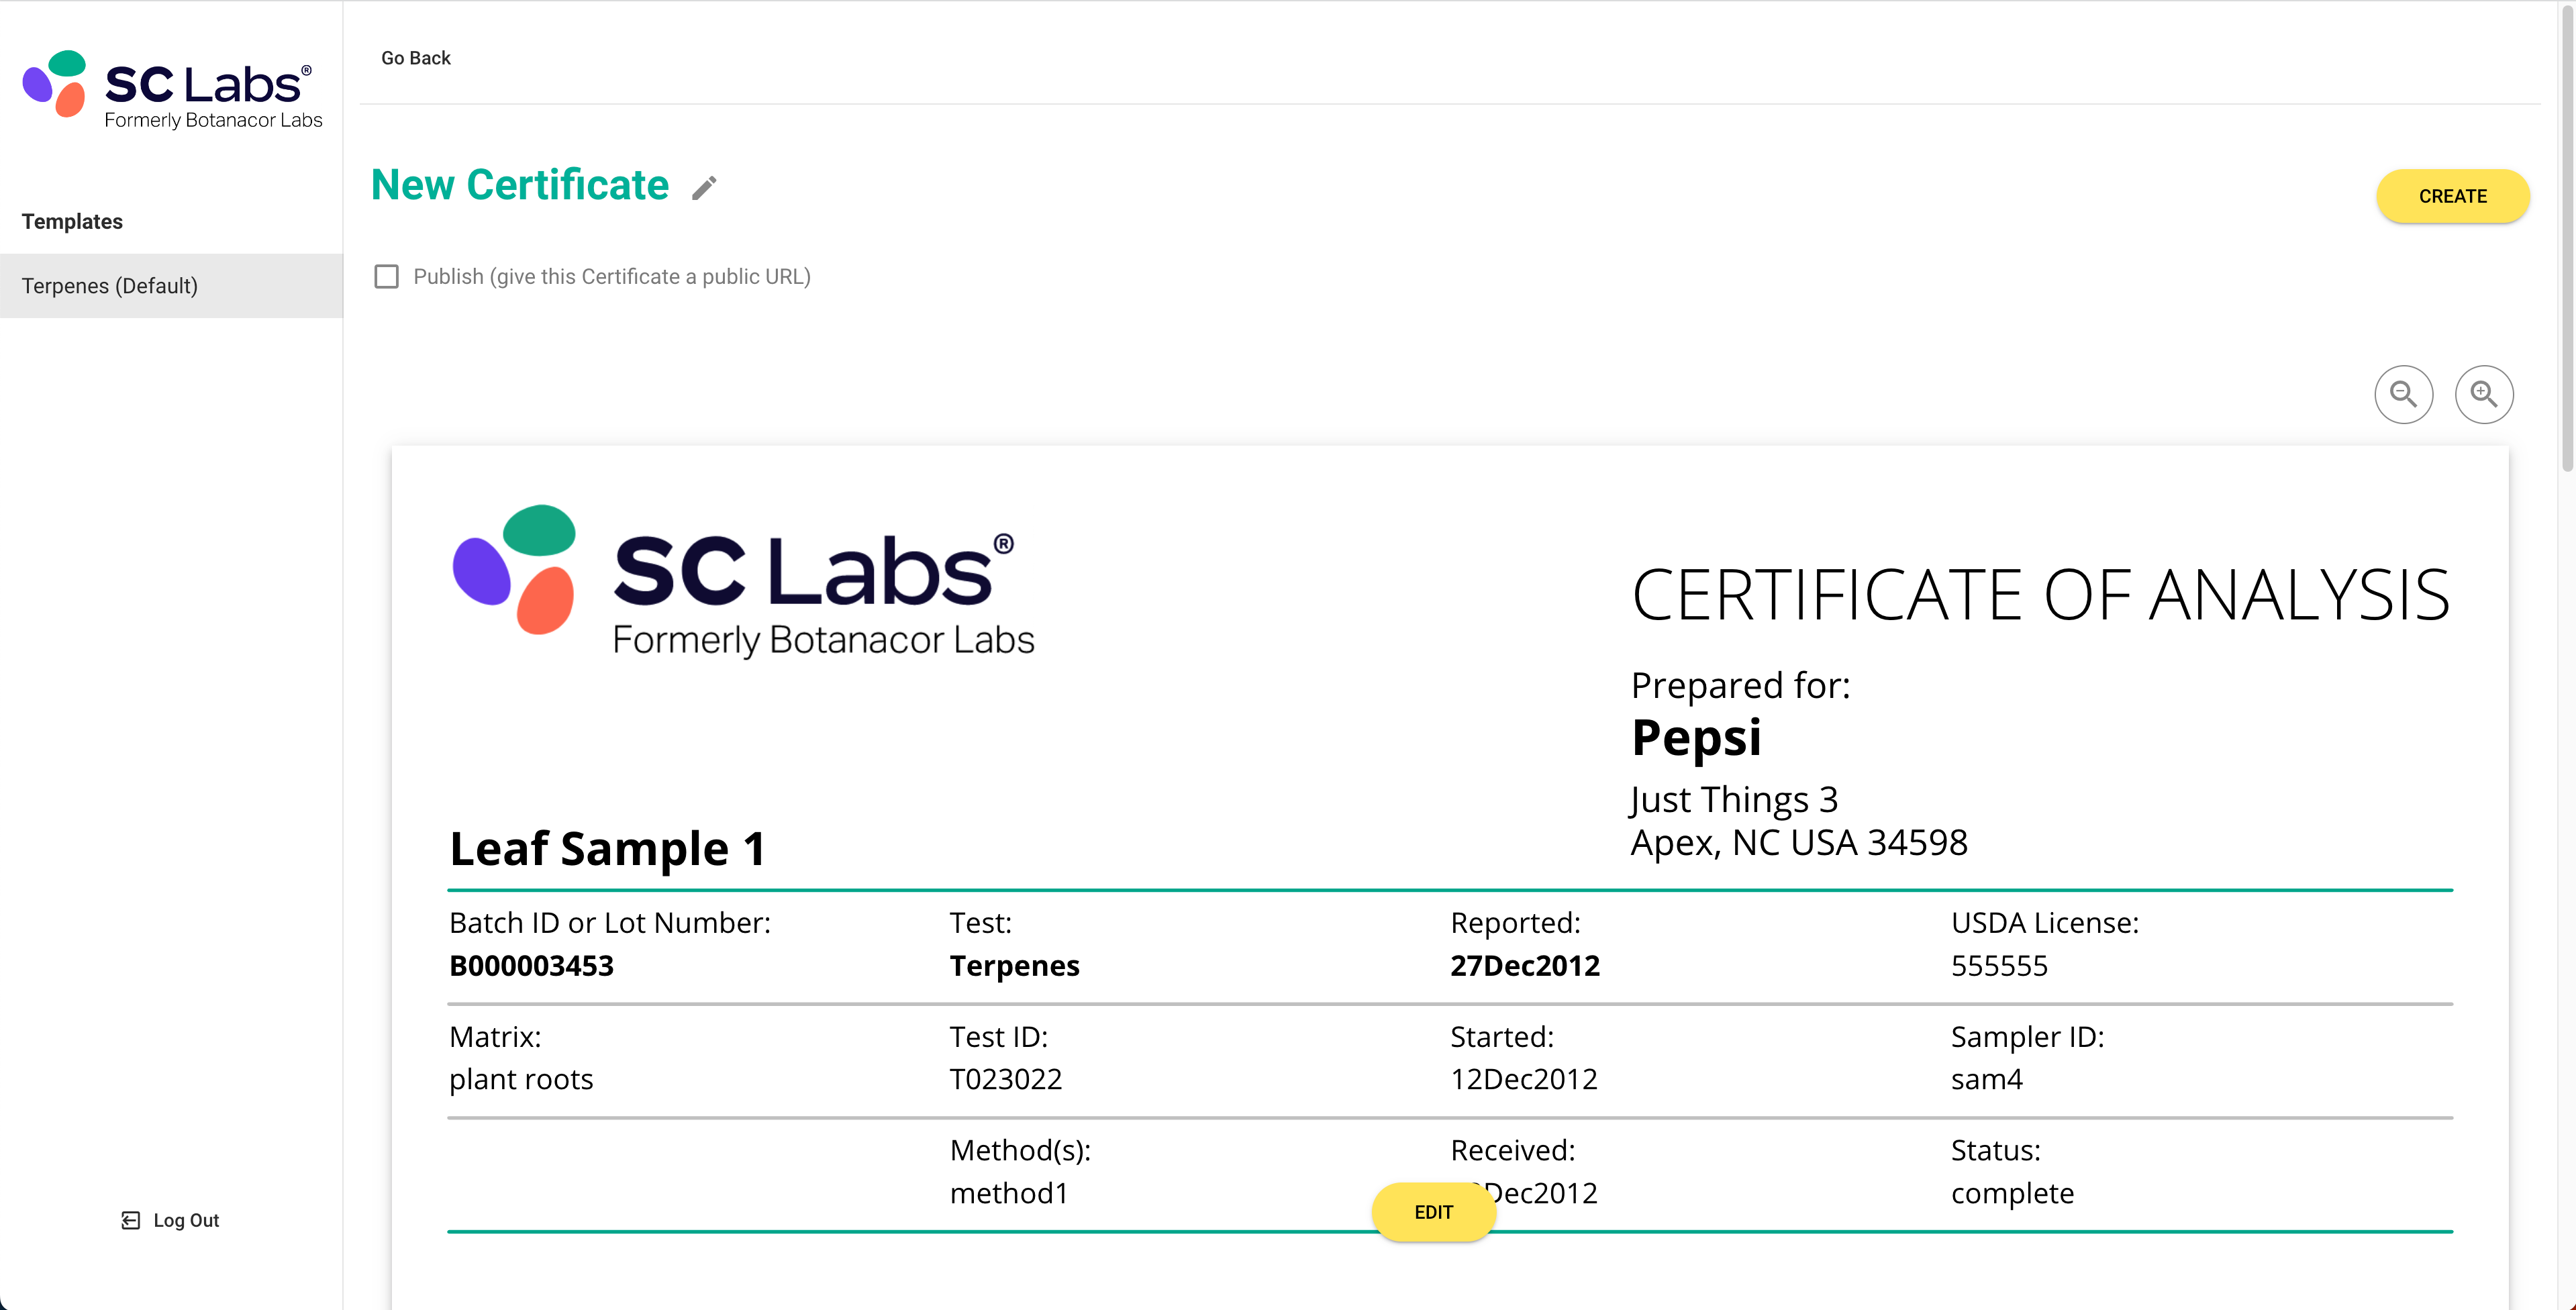Click the CERTIFICATE OF ANALYSIS heading

(x=2040, y=596)
